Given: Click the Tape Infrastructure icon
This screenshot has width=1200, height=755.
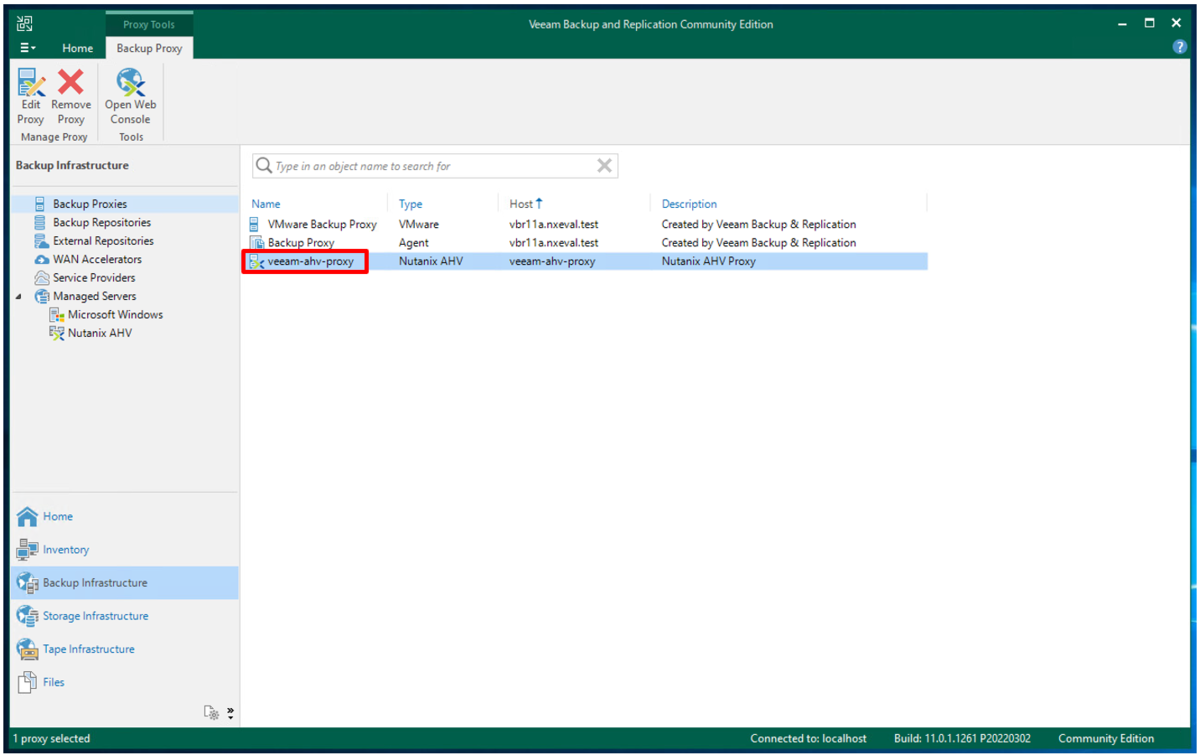Looking at the screenshot, I should [x=27, y=649].
